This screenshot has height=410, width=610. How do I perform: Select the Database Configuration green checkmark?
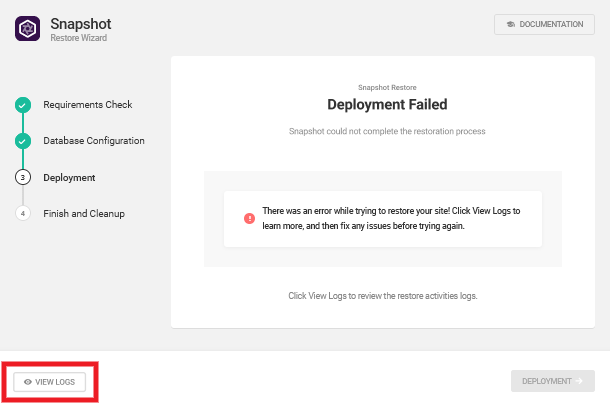[x=23, y=141]
